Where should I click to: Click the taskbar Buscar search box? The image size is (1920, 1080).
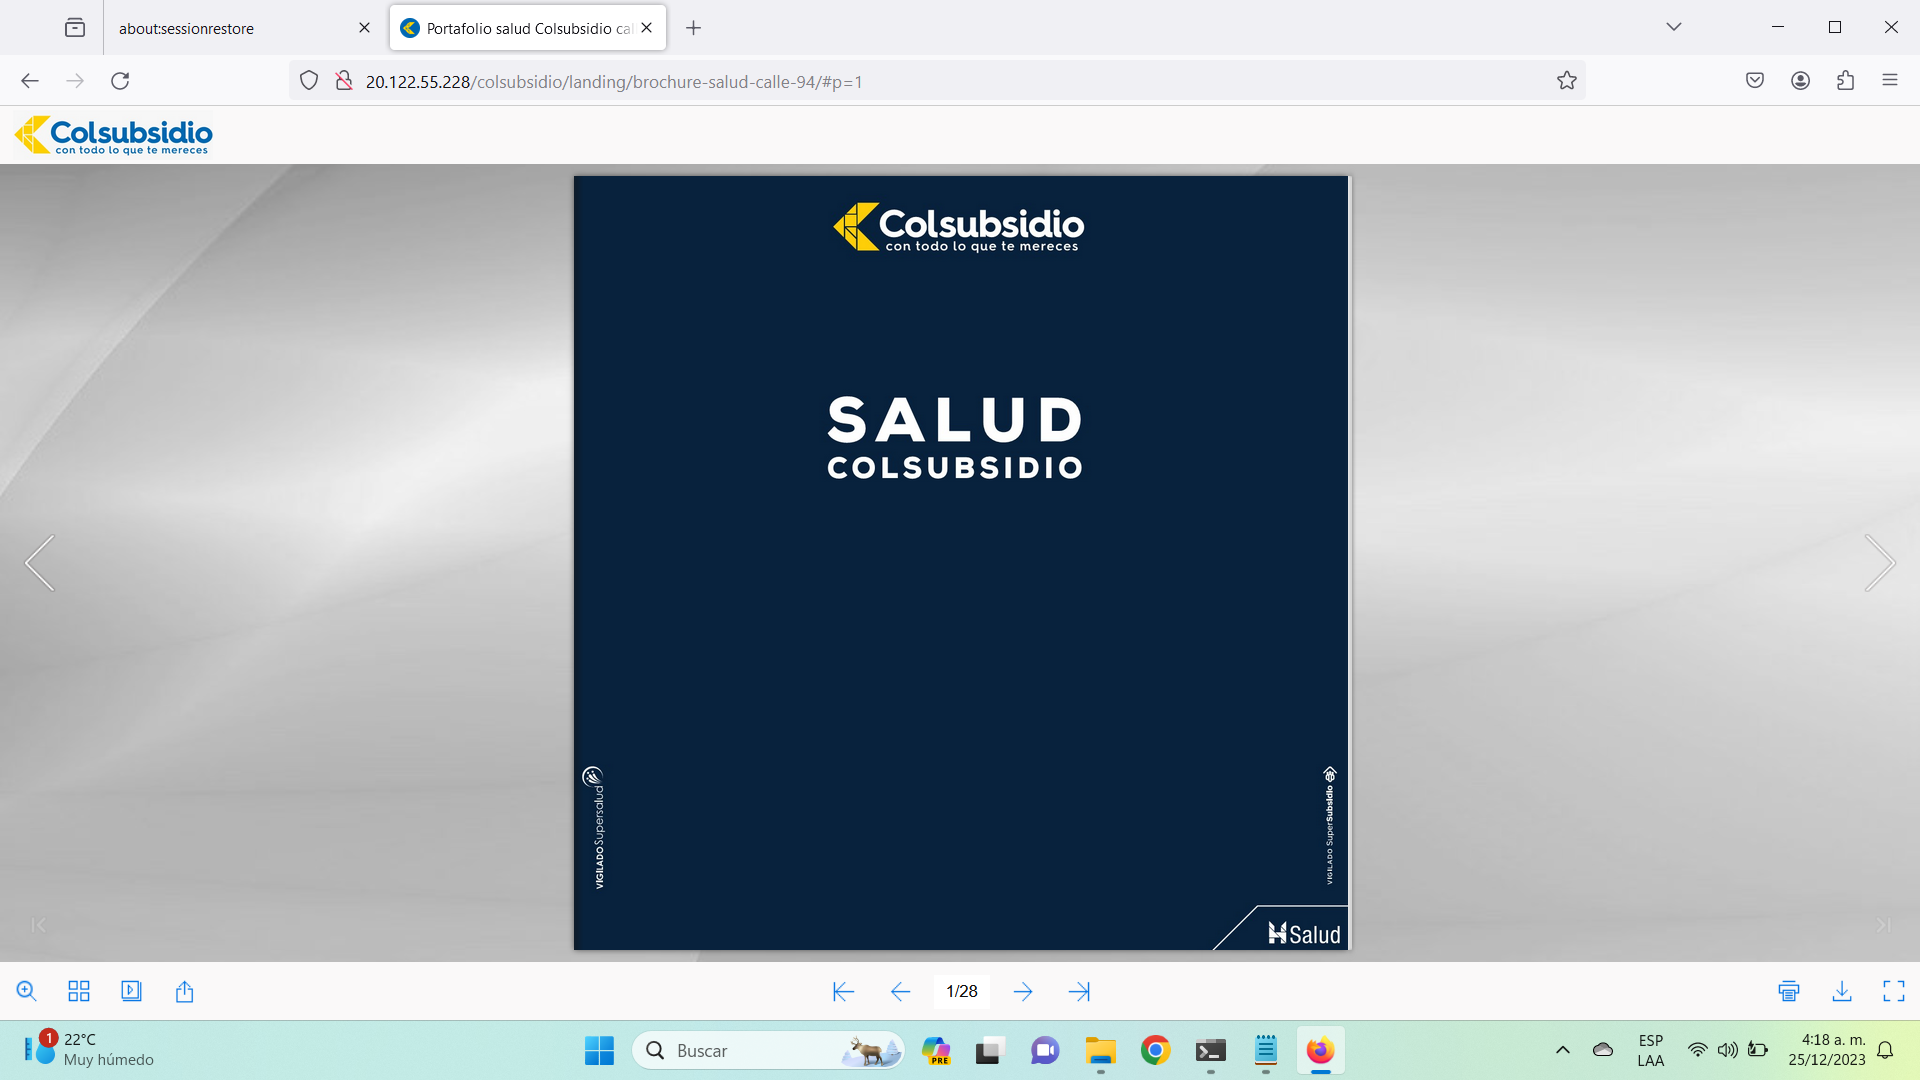click(768, 1051)
